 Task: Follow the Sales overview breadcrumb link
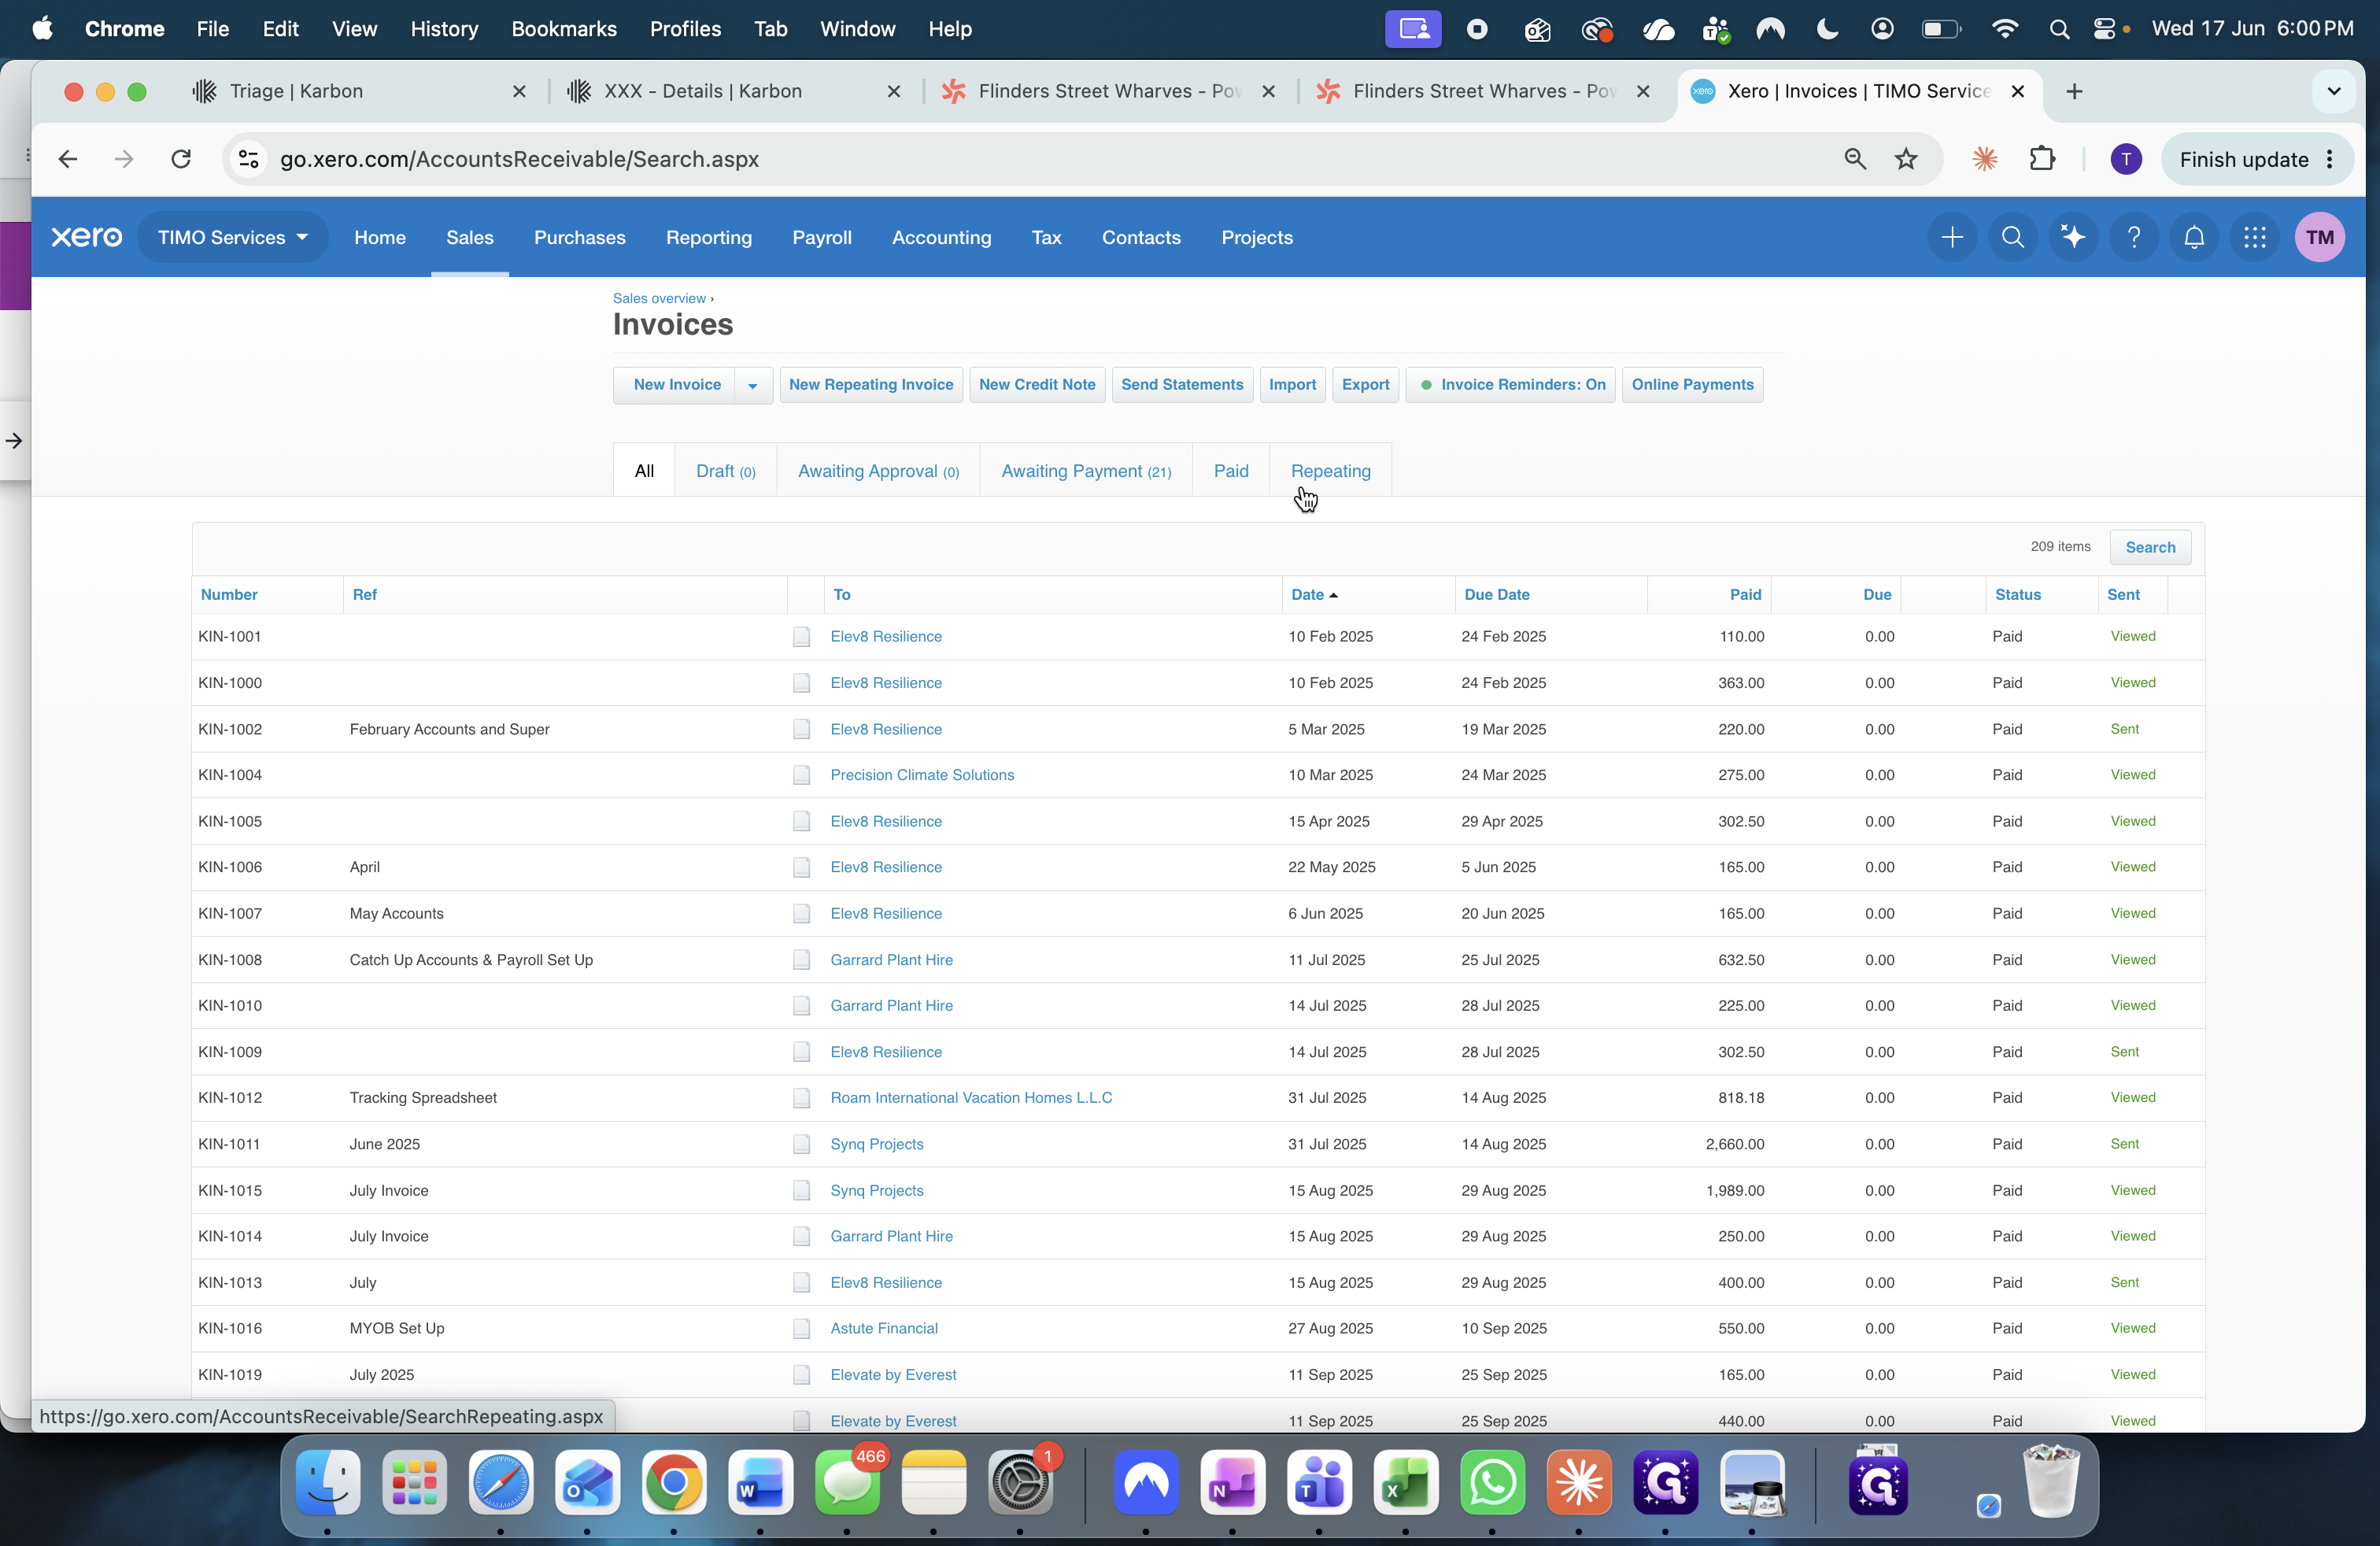659,298
